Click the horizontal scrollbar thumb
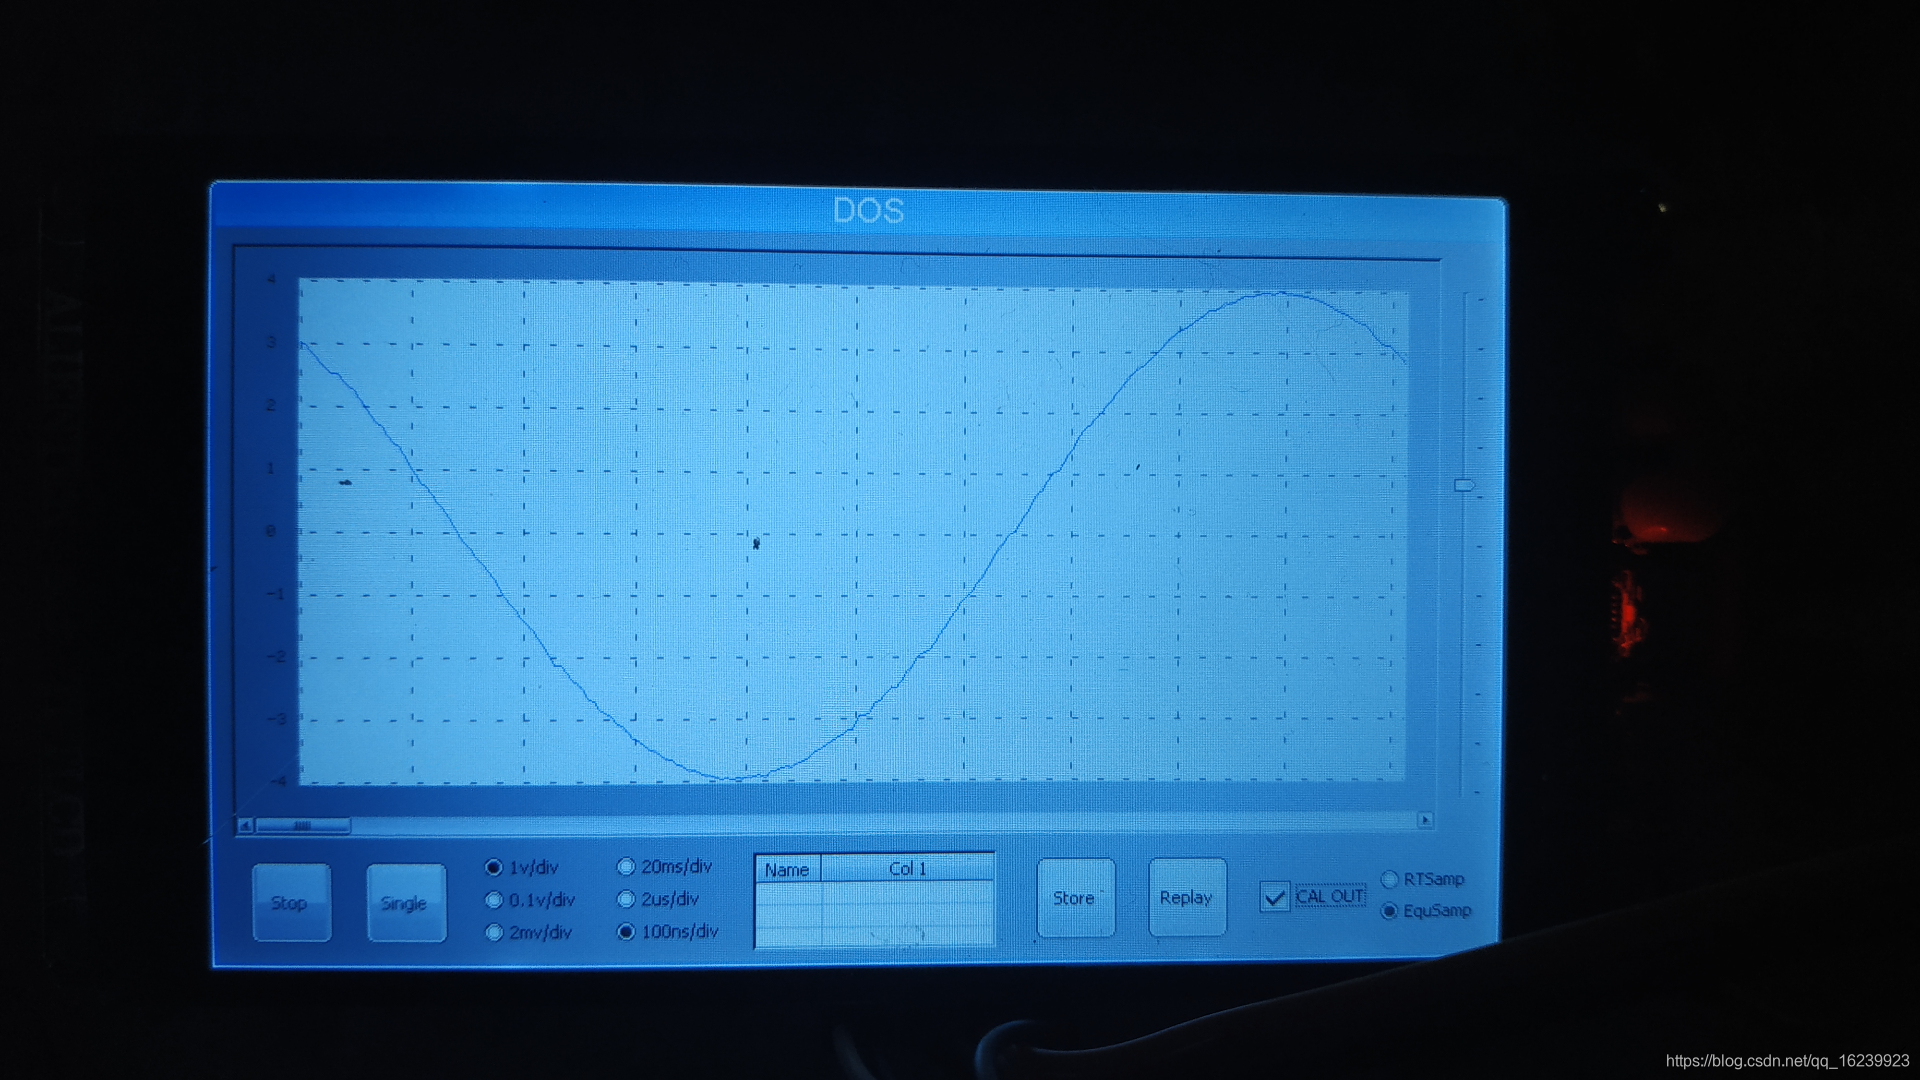Image resolution: width=1920 pixels, height=1080 pixels. (302, 826)
